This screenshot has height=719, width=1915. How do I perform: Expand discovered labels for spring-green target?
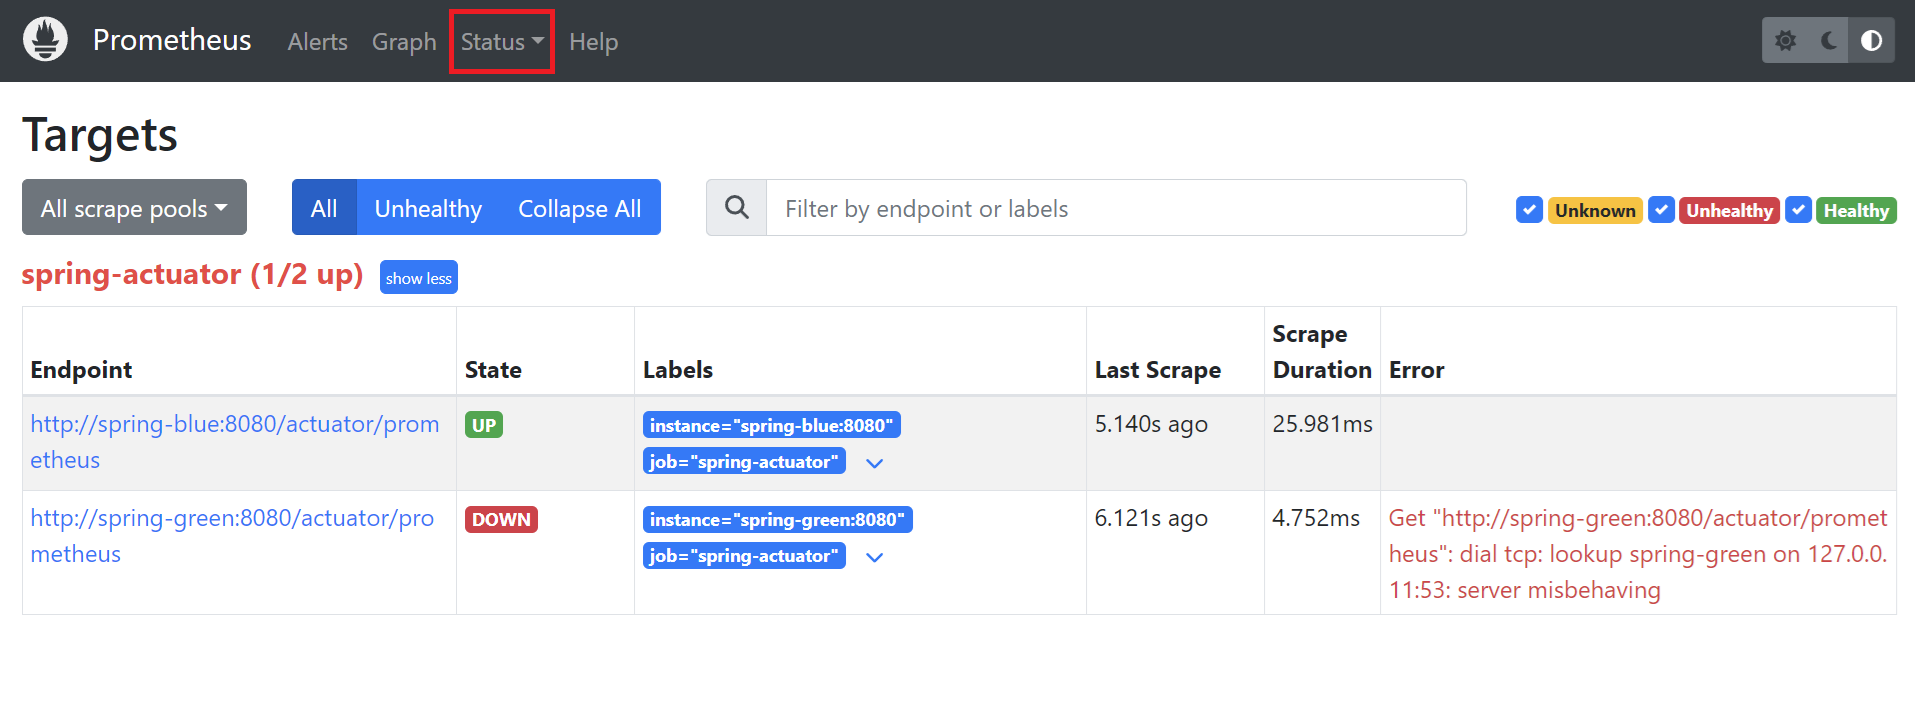pyautogui.click(x=875, y=557)
